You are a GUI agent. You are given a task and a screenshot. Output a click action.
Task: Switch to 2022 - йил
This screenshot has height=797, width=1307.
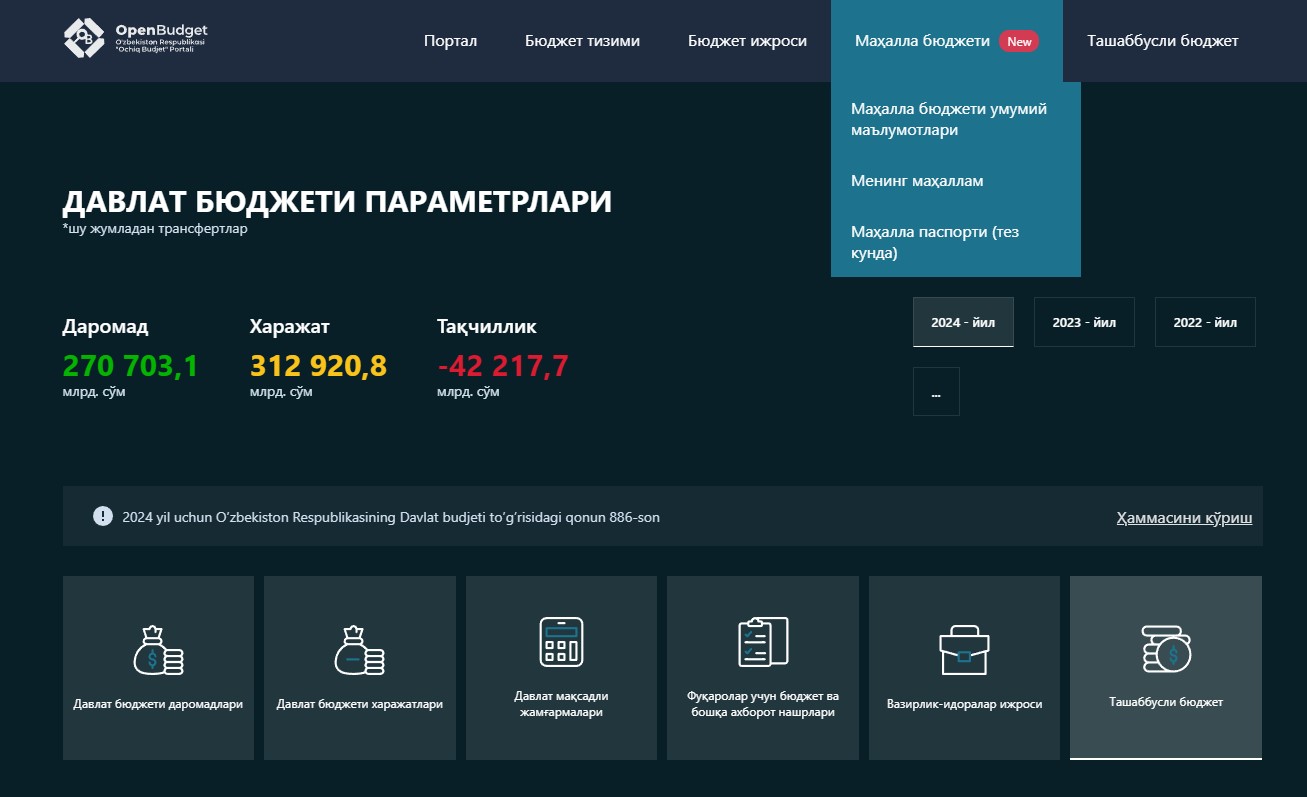tap(1205, 322)
